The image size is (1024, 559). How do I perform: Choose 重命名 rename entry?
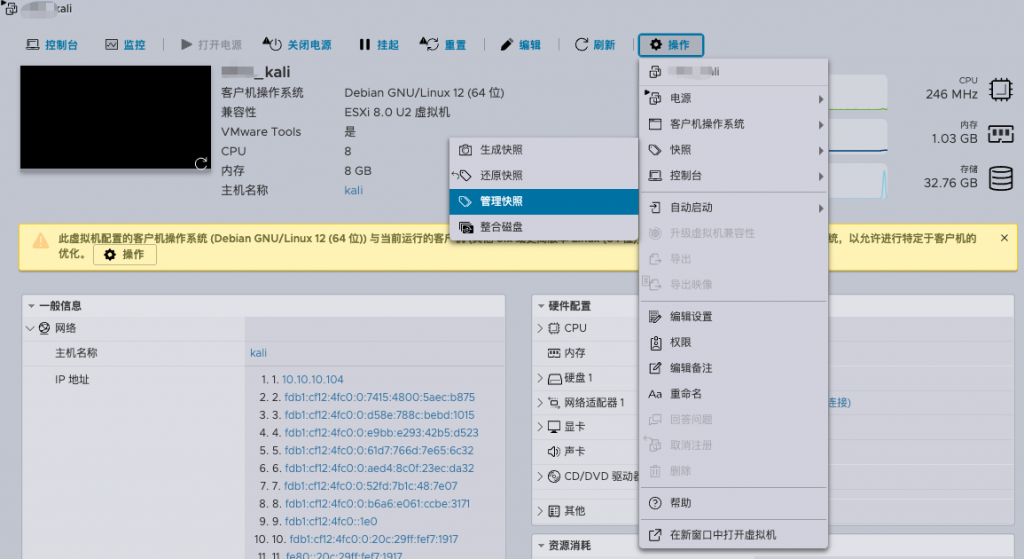pyautogui.click(x=733, y=393)
